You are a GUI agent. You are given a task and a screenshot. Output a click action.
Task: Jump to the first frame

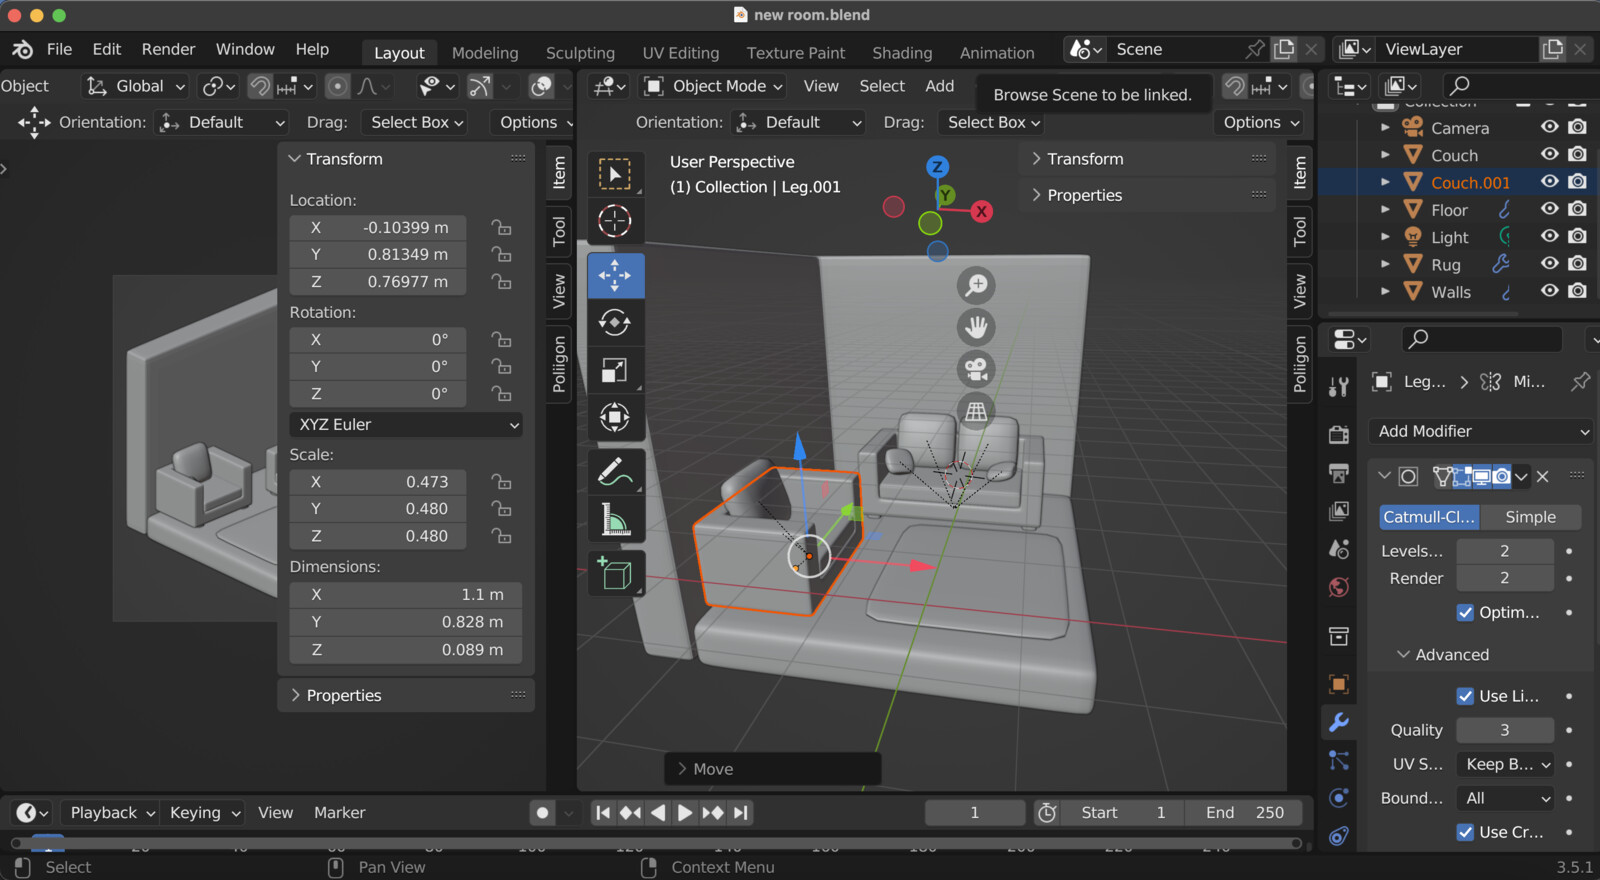click(x=603, y=813)
